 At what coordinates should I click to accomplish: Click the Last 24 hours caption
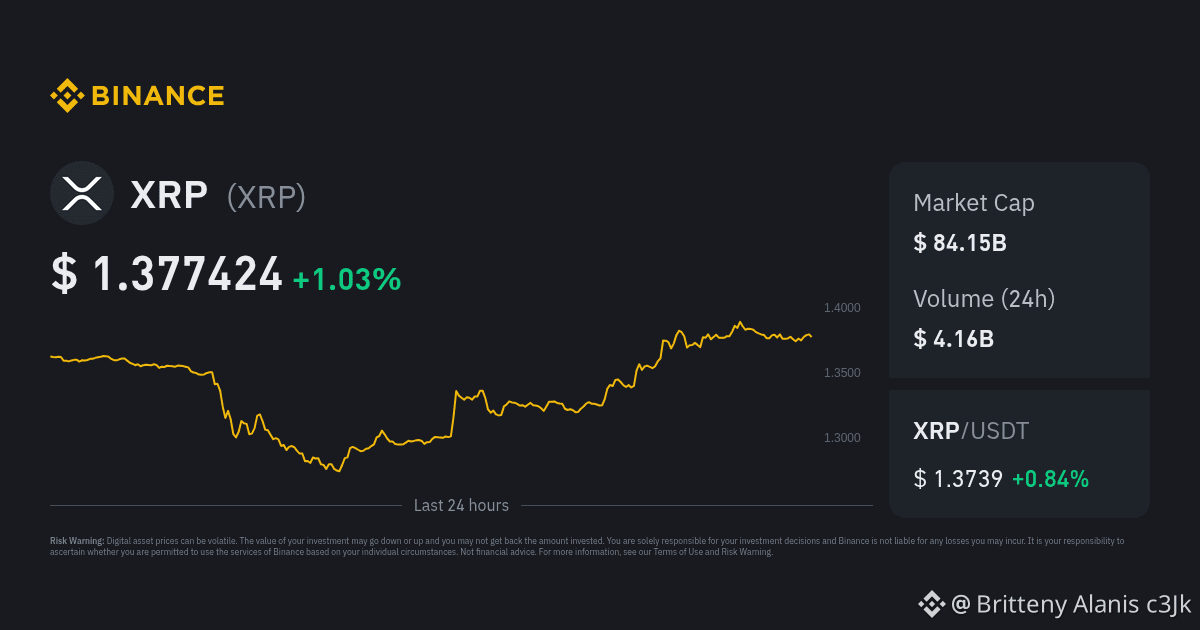click(461, 506)
